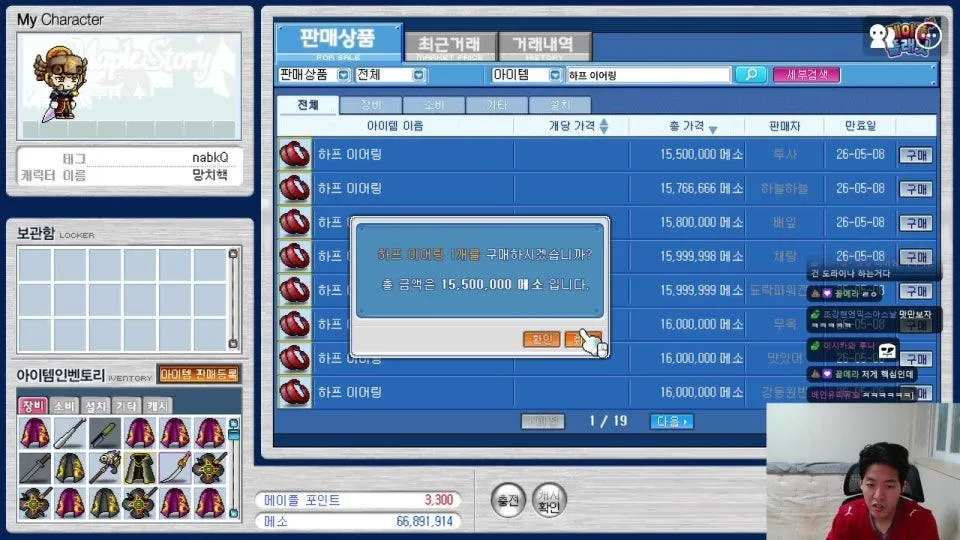This screenshot has width=960, height=540.
Task: Pick the curved polearm in inventory
Action: coord(174,468)
